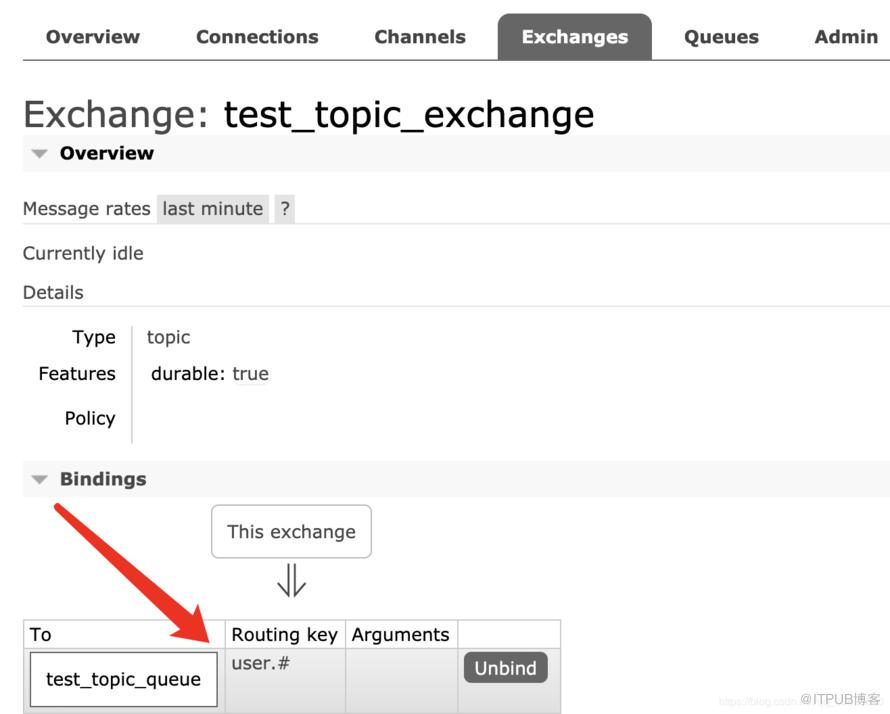
Task: Click the 'Routing key' column header
Action: [284, 635]
